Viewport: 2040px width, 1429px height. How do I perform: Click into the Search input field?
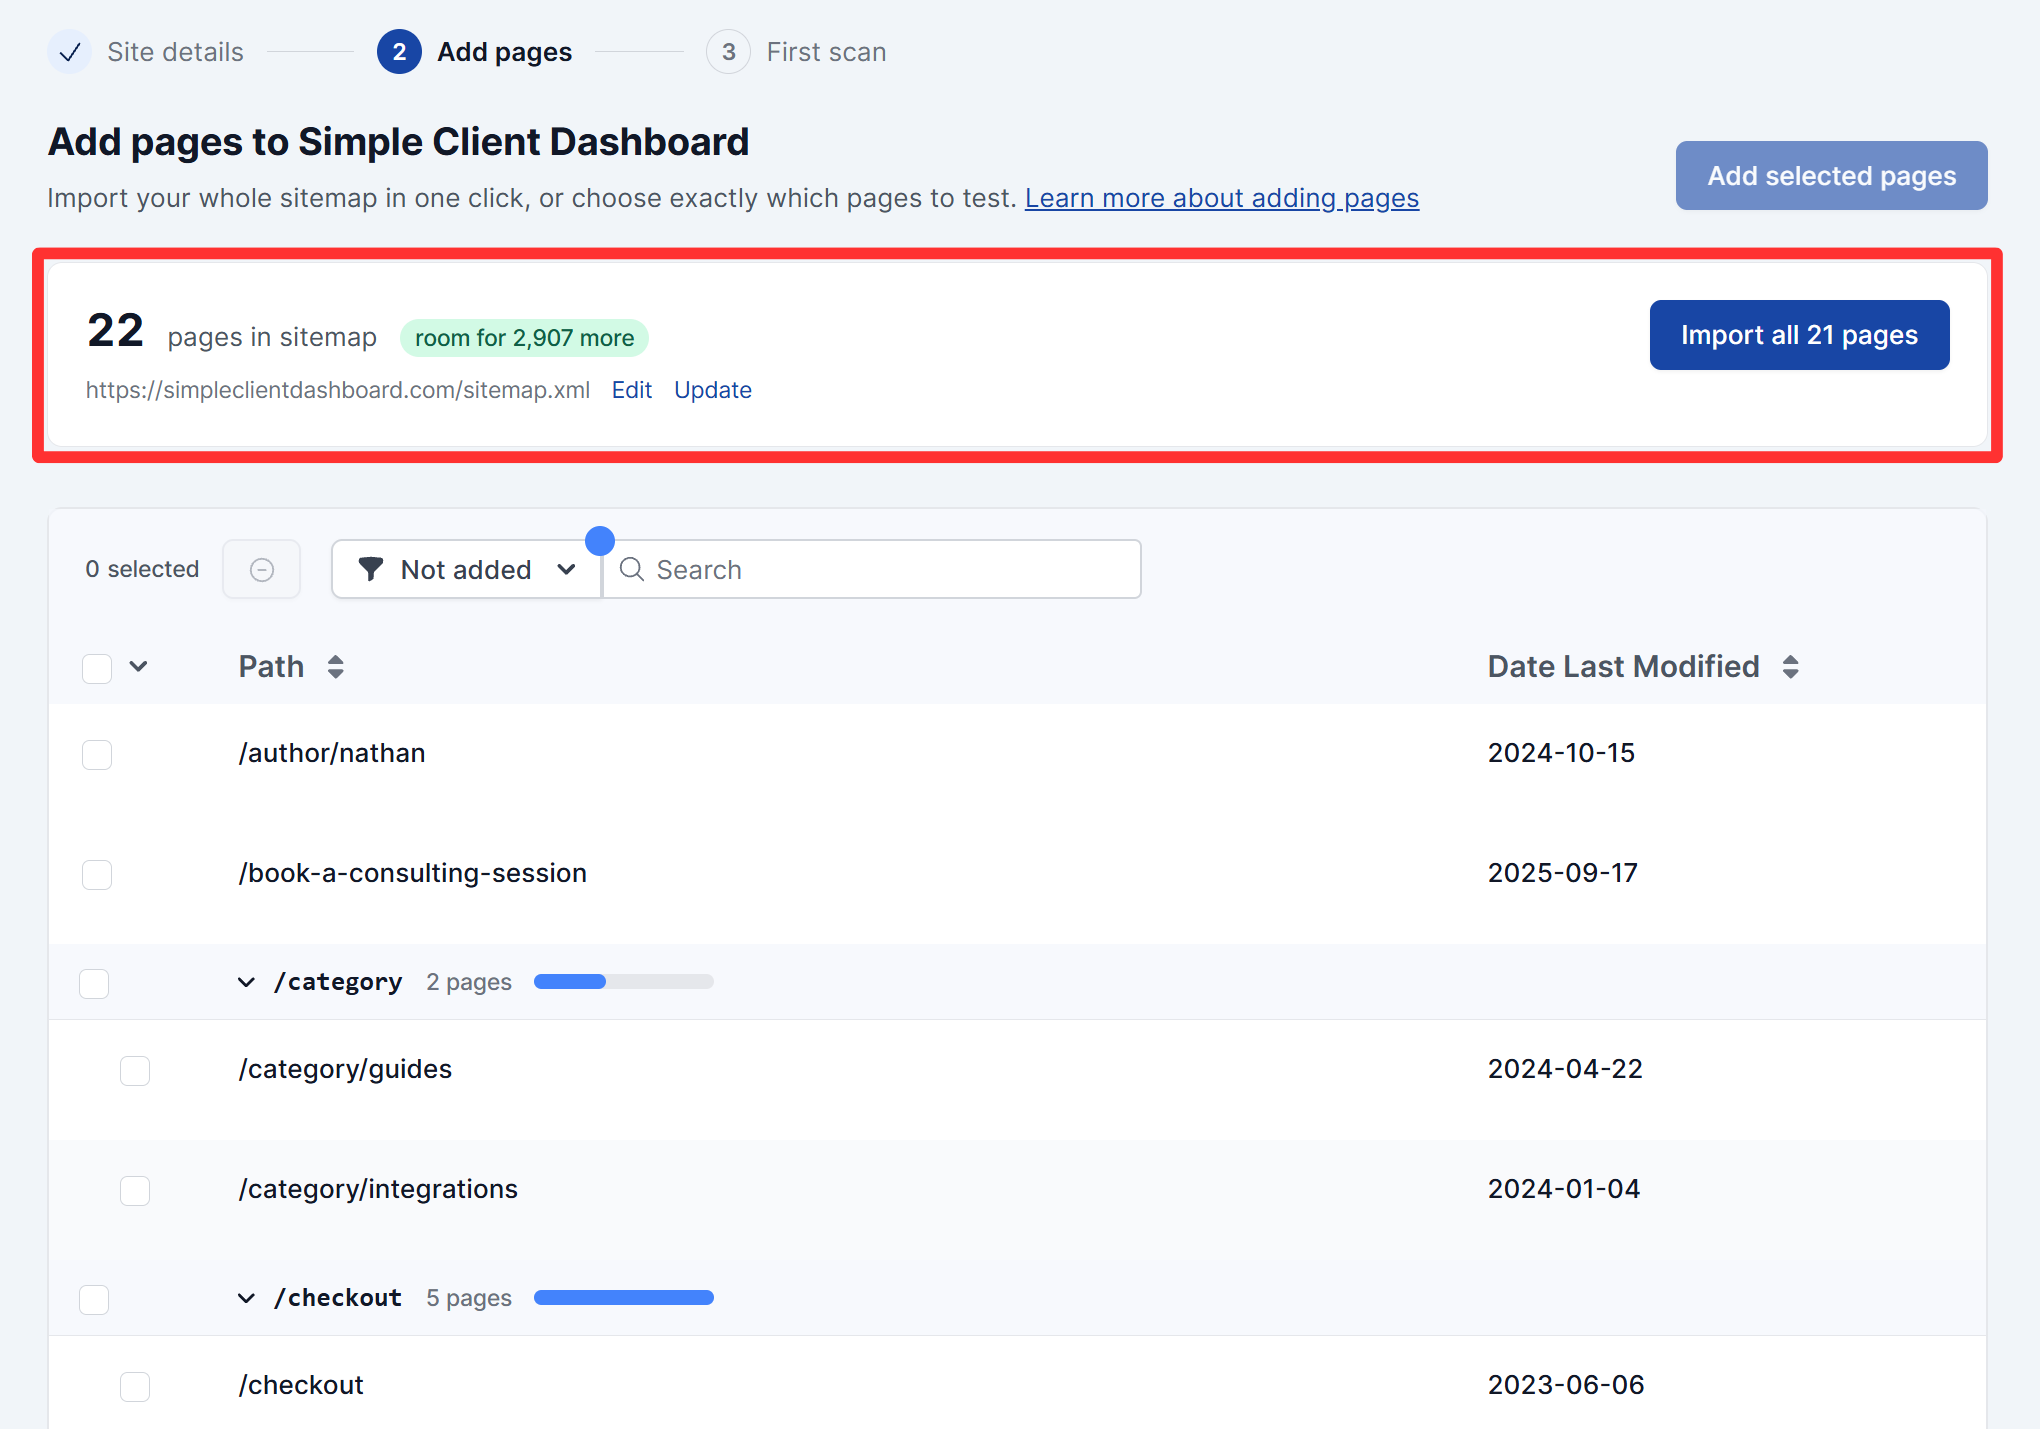[x=871, y=569]
